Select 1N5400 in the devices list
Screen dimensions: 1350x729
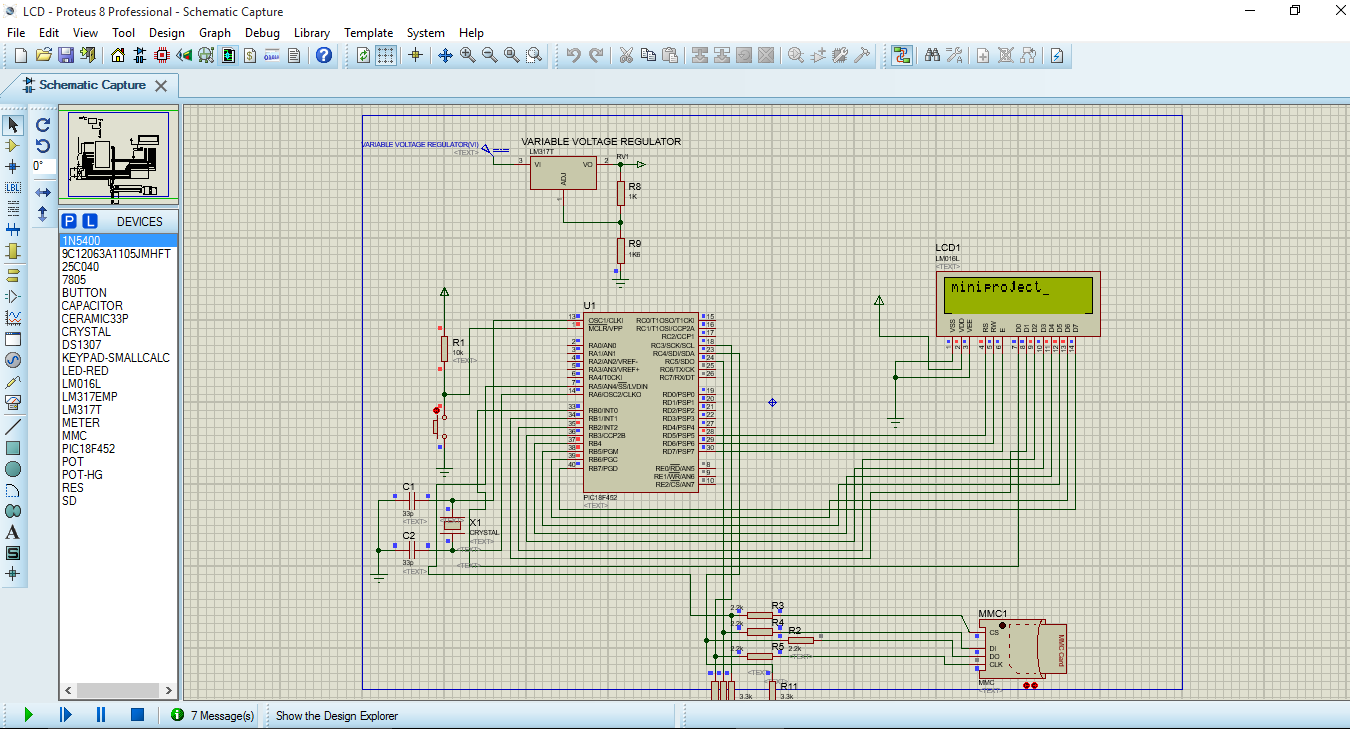118,241
